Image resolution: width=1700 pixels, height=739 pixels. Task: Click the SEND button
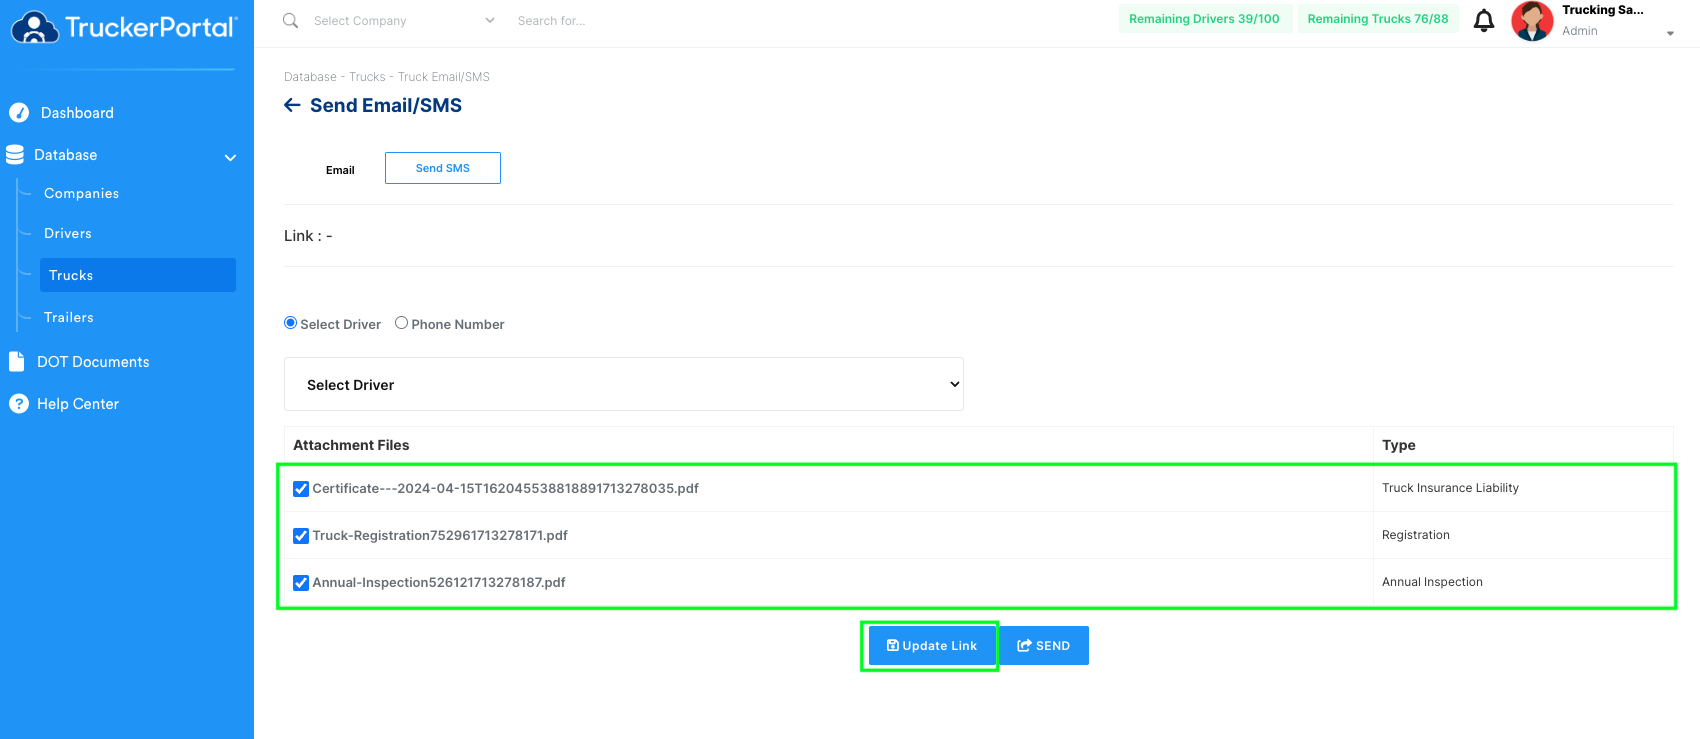click(x=1044, y=646)
